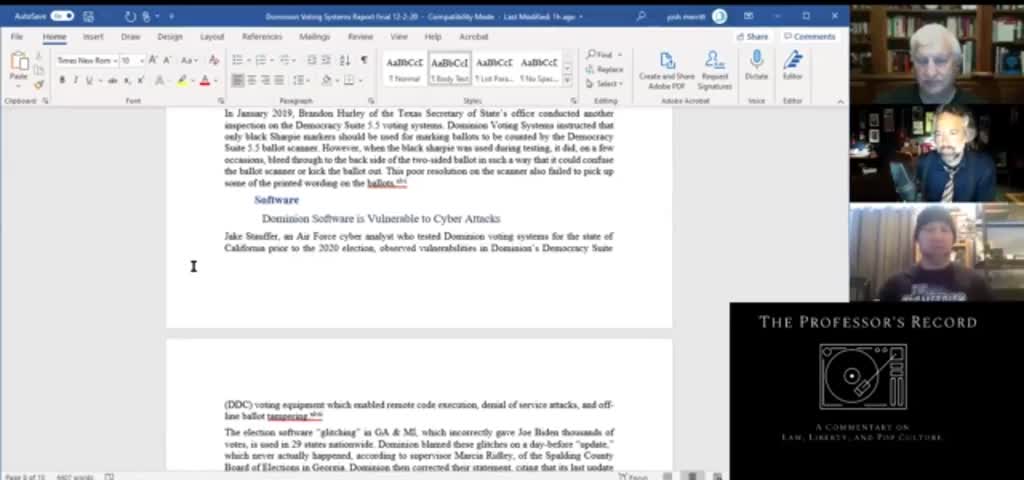Click the Share button

(752, 37)
